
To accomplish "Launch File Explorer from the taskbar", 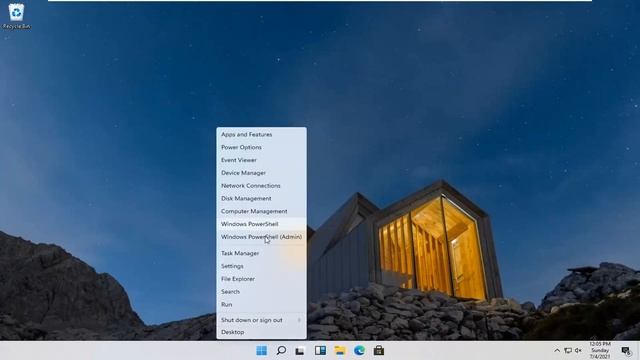I will click(x=340, y=350).
